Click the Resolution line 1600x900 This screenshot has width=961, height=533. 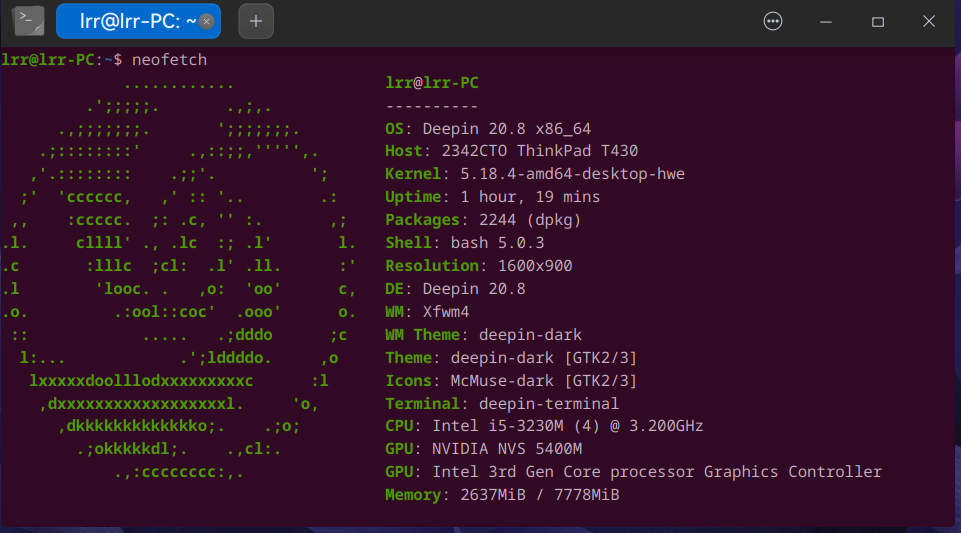click(479, 266)
